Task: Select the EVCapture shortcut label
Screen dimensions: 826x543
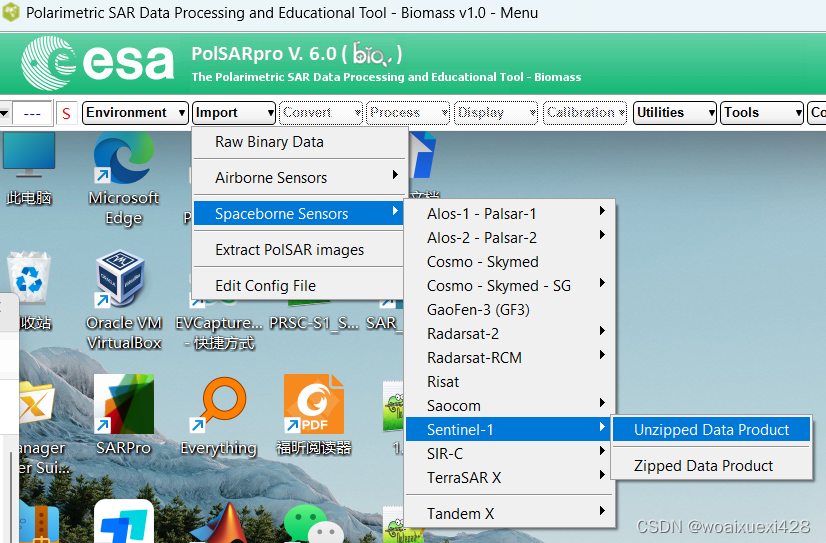Action: [219, 332]
